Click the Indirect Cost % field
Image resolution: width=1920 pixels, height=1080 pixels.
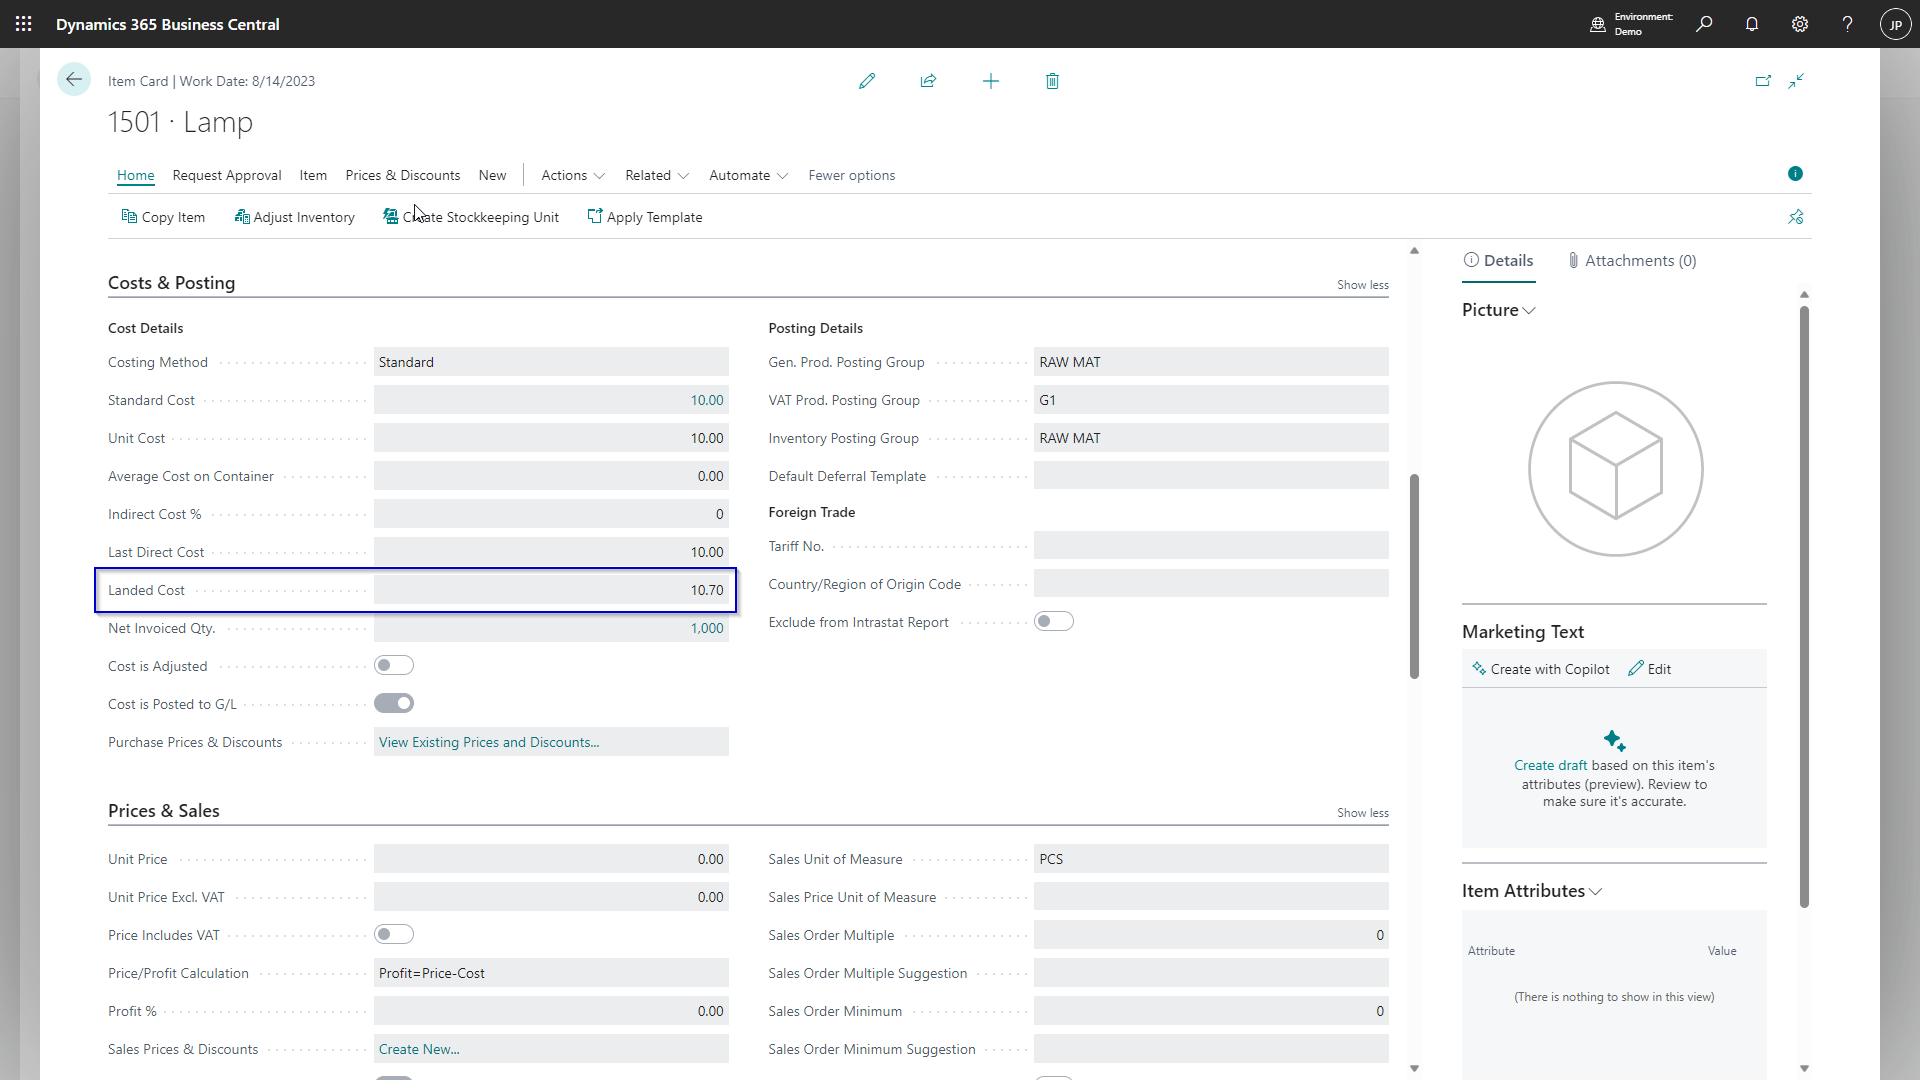click(551, 514)
